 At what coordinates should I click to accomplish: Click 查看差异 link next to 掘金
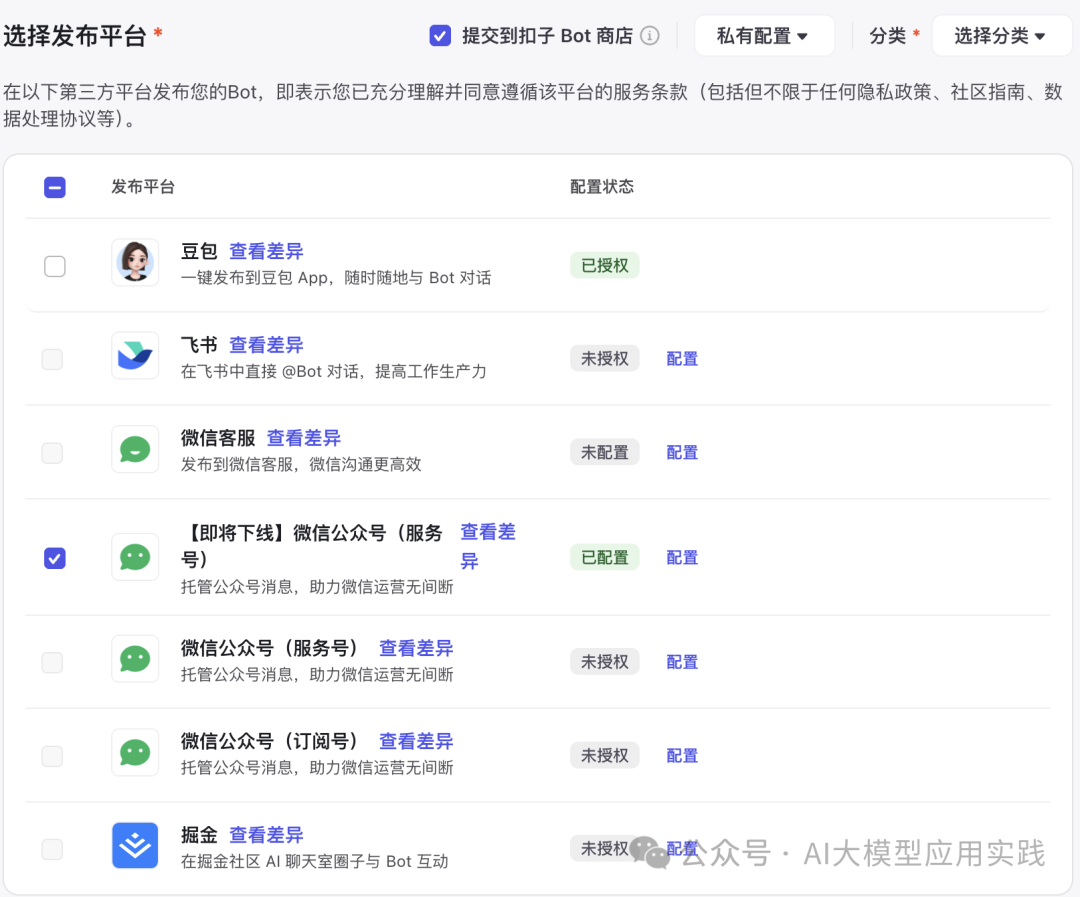coord(266,835)
